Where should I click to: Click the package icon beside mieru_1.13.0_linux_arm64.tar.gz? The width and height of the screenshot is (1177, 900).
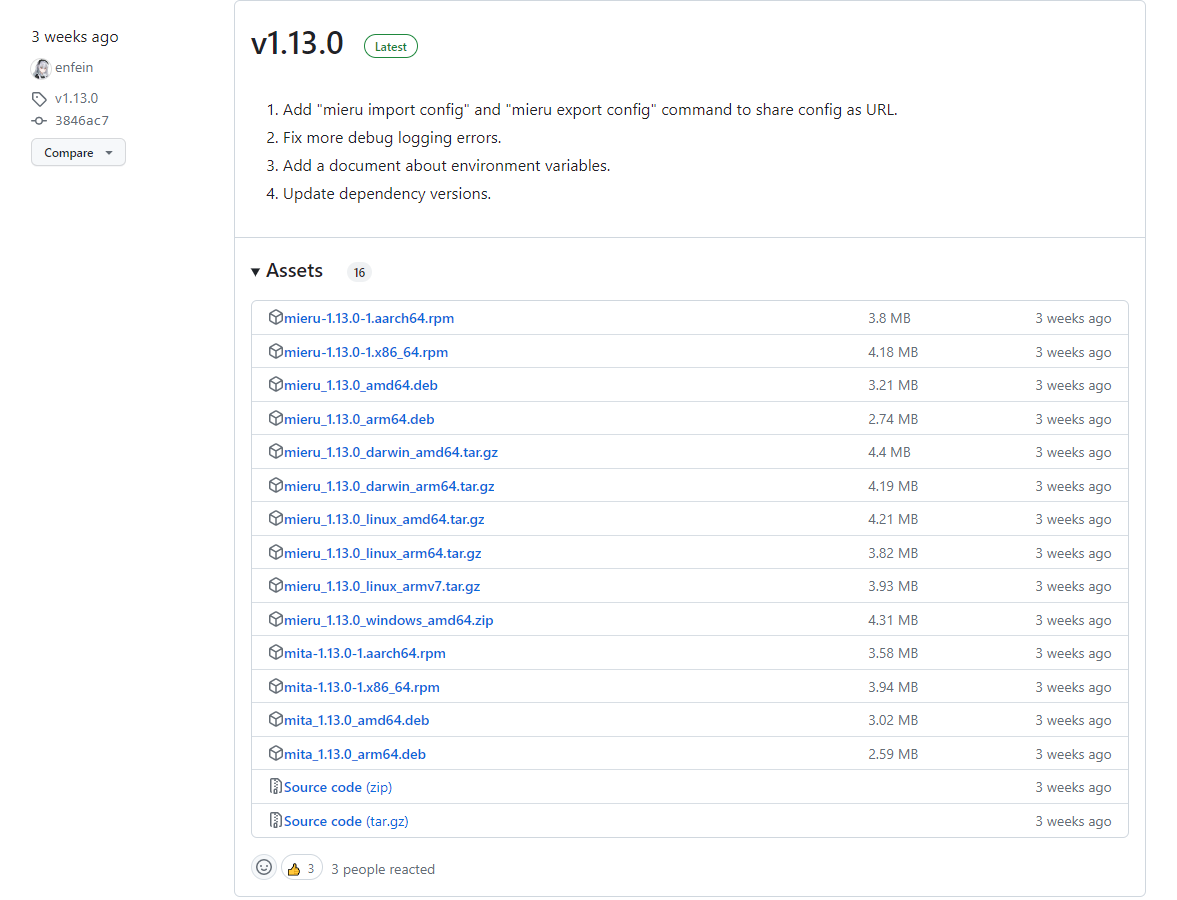275,552
